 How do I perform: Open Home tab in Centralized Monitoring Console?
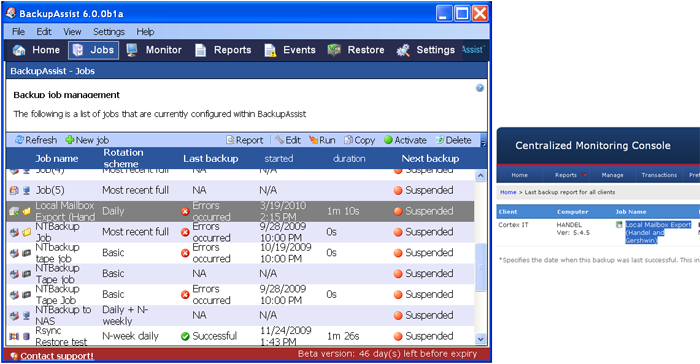[x=519, y=175]
